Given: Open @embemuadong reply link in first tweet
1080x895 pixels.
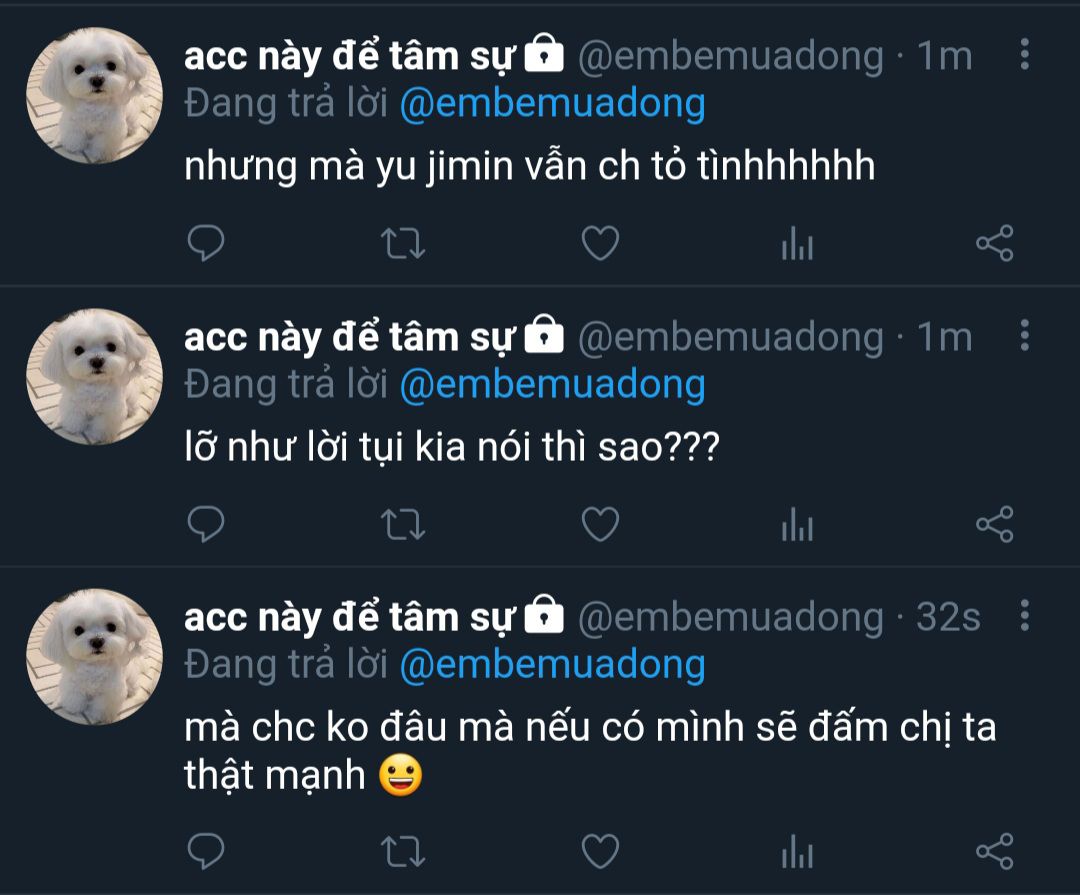Looking at the screenshot, I should [x=552, y=104].
